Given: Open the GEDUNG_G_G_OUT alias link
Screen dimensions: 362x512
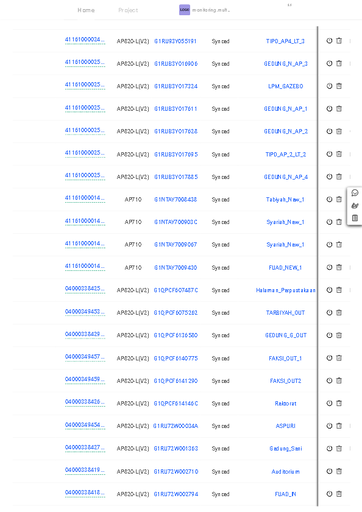Looking at the screenshot, I should coord(285,335).
